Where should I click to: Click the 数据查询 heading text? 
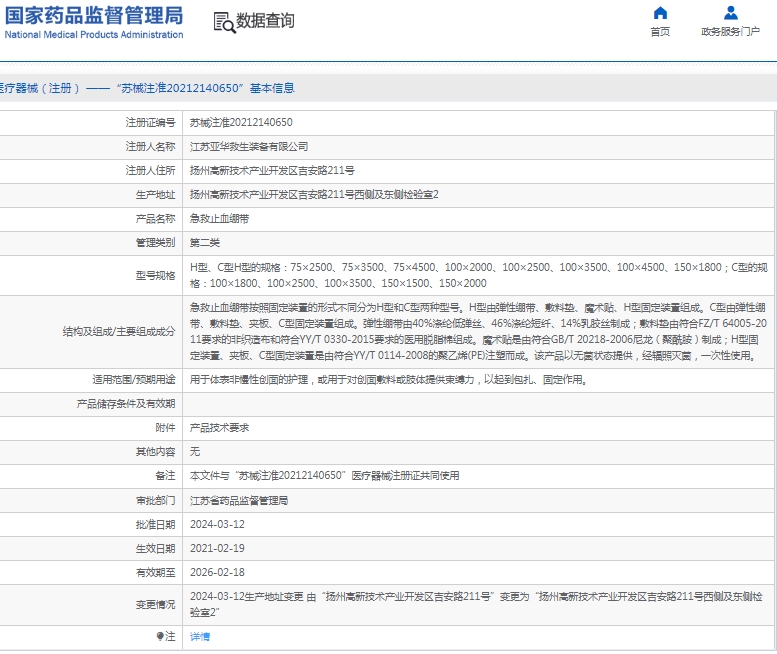pyautogui.click(x=265, y=21)
